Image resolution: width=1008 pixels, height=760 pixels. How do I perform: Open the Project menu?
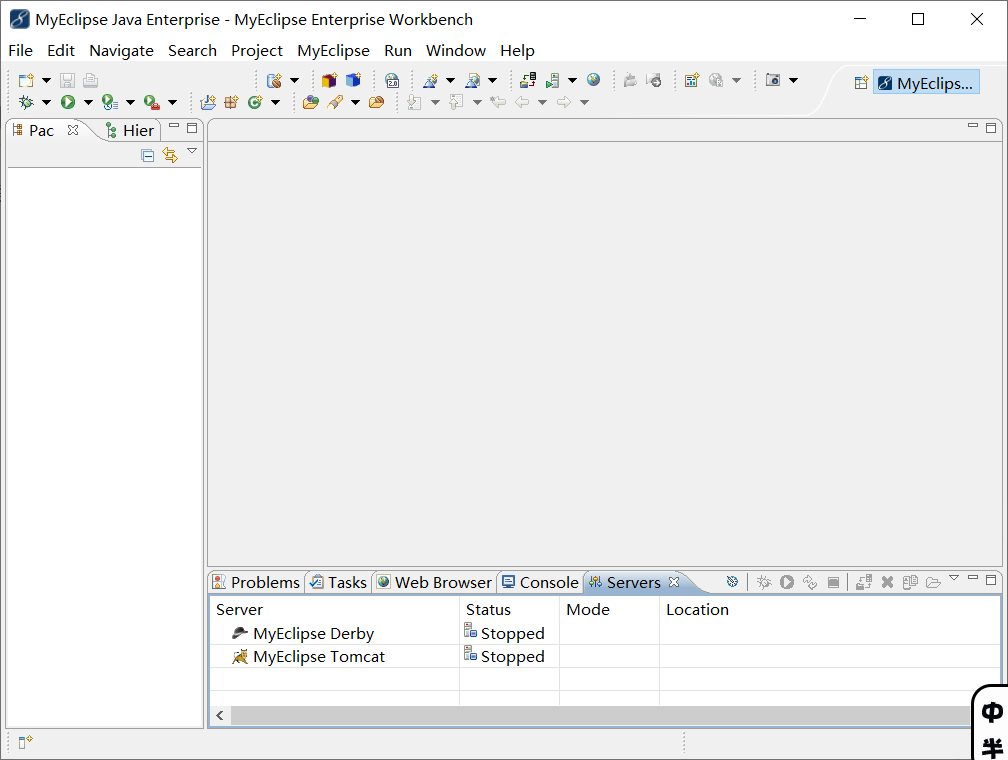[256, 51]
